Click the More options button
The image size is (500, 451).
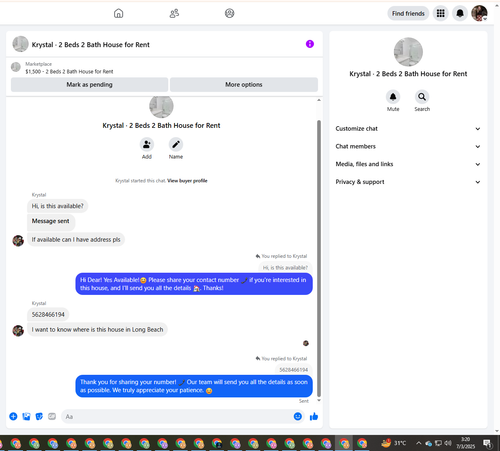pos(244,85)
